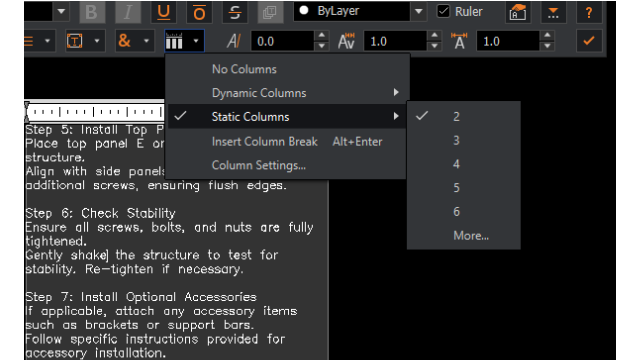Image resolution: width=640 pixels, height=360 pixels.
Task: Toggle Italic text formatting
Action: coord(128,12)
